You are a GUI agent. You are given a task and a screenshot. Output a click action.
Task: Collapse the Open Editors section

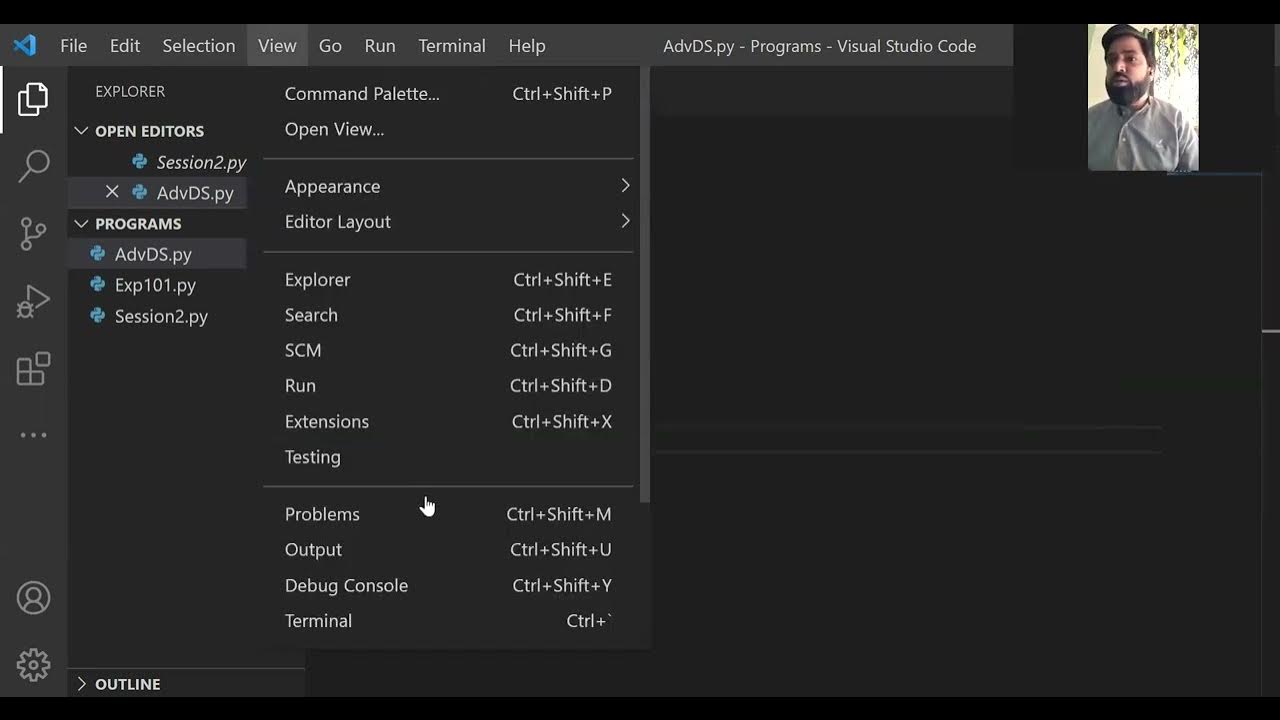tap(81, 131)
